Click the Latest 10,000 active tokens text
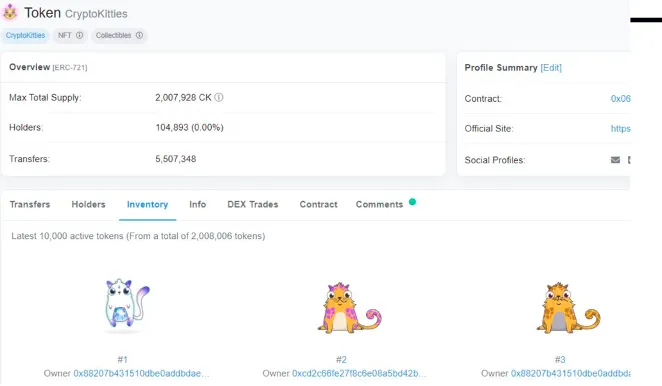This screenshot has width=662, height=386. (138, 236)
